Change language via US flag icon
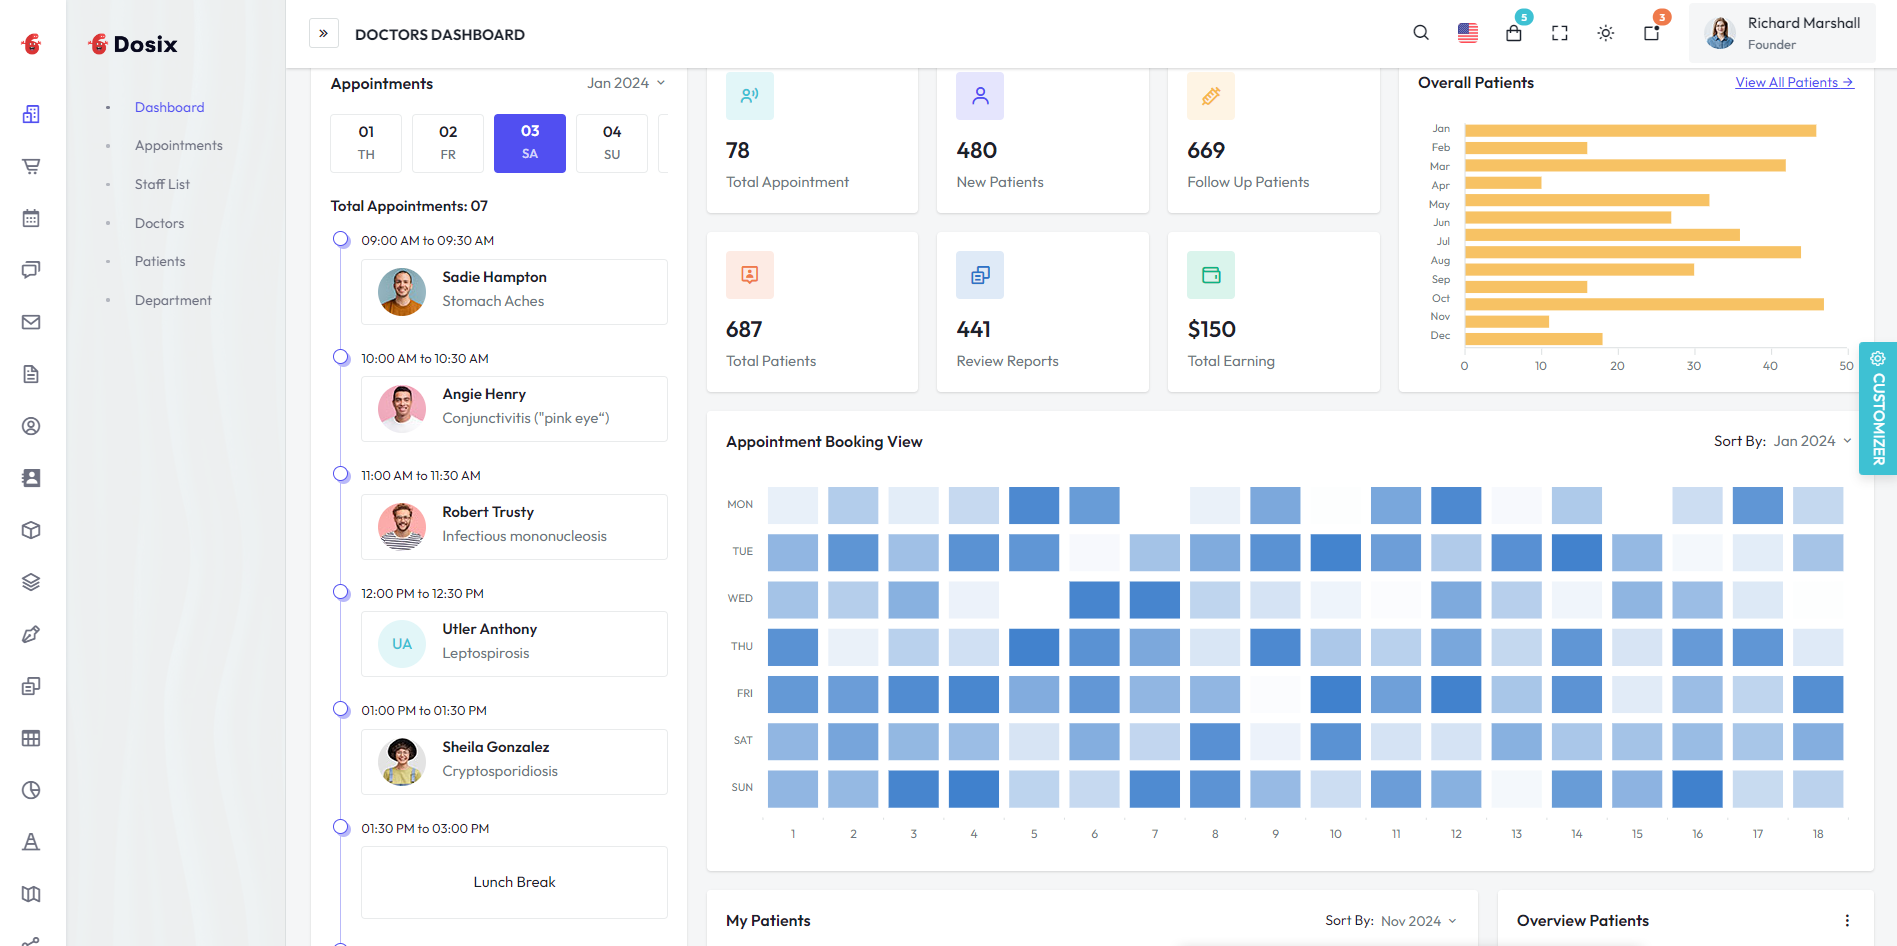 tap(1467, 33)
